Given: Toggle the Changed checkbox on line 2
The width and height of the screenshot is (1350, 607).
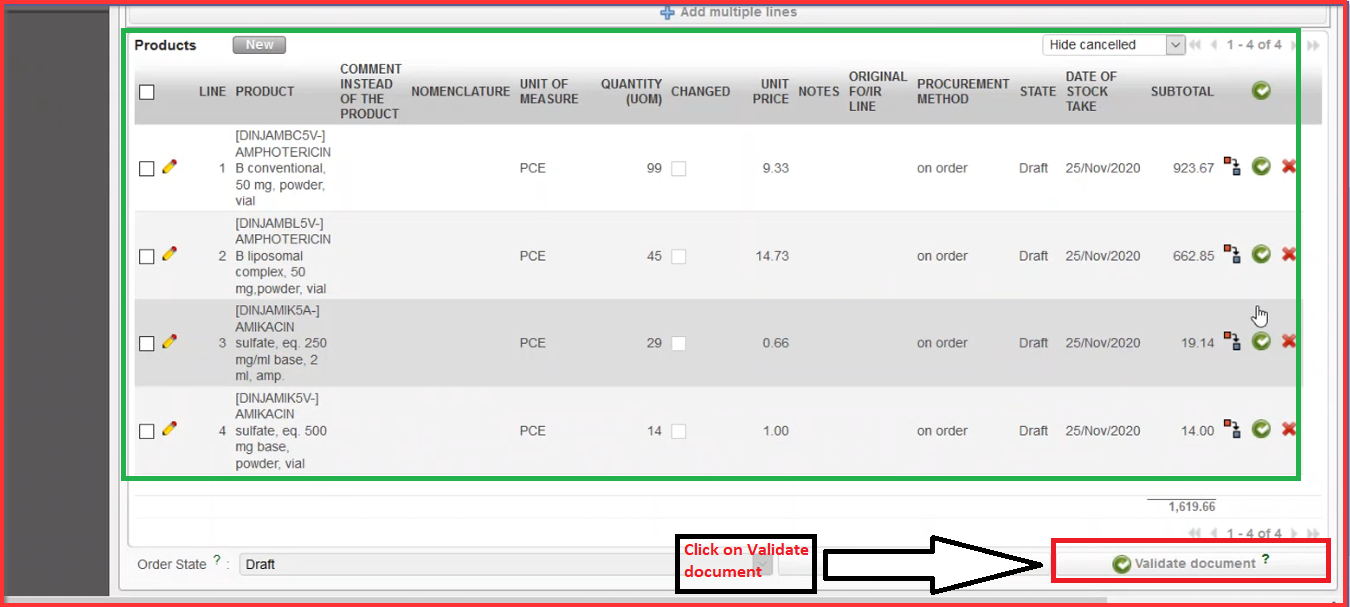Looking at the screenshot, I should tap(679, 256).
